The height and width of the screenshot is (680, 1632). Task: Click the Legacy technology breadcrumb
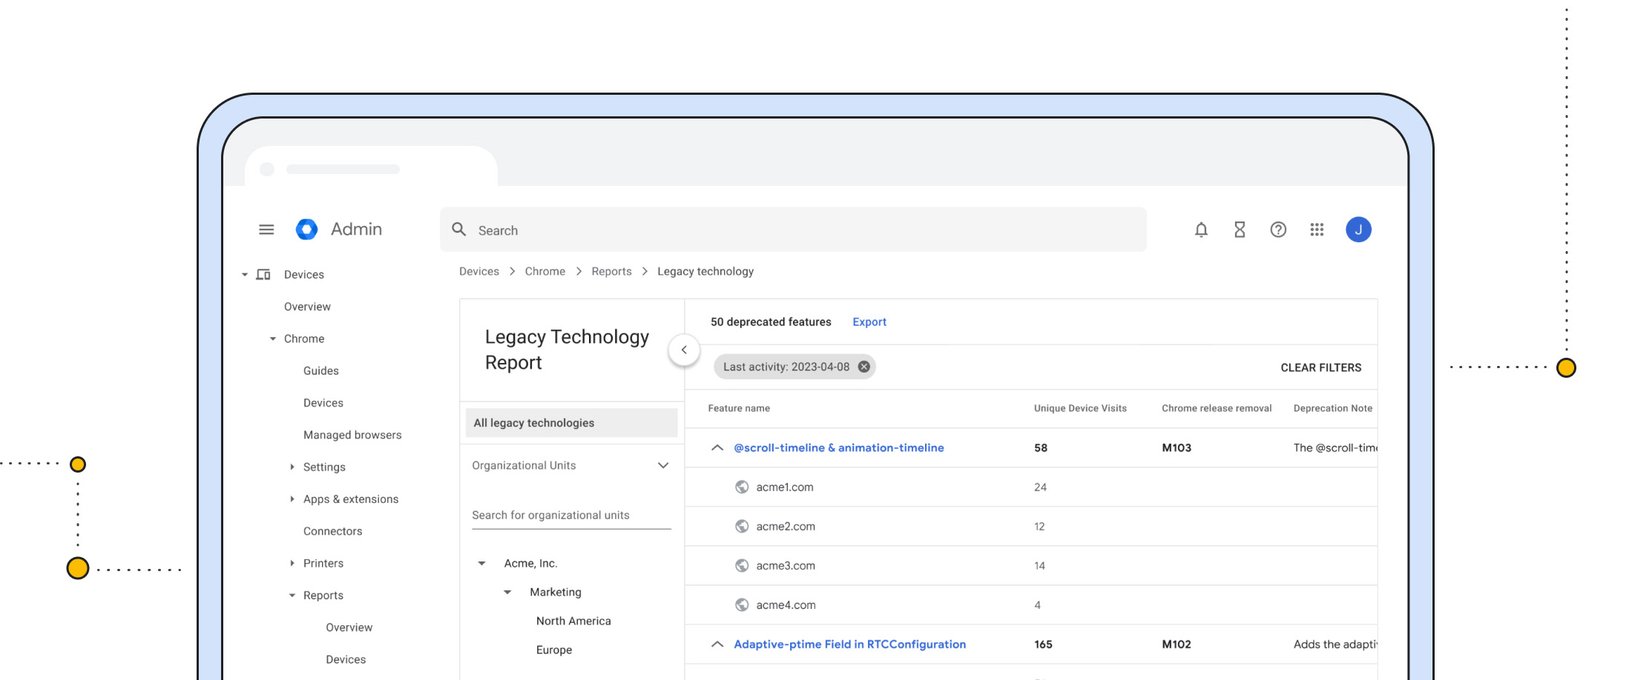tap(705, 271)
